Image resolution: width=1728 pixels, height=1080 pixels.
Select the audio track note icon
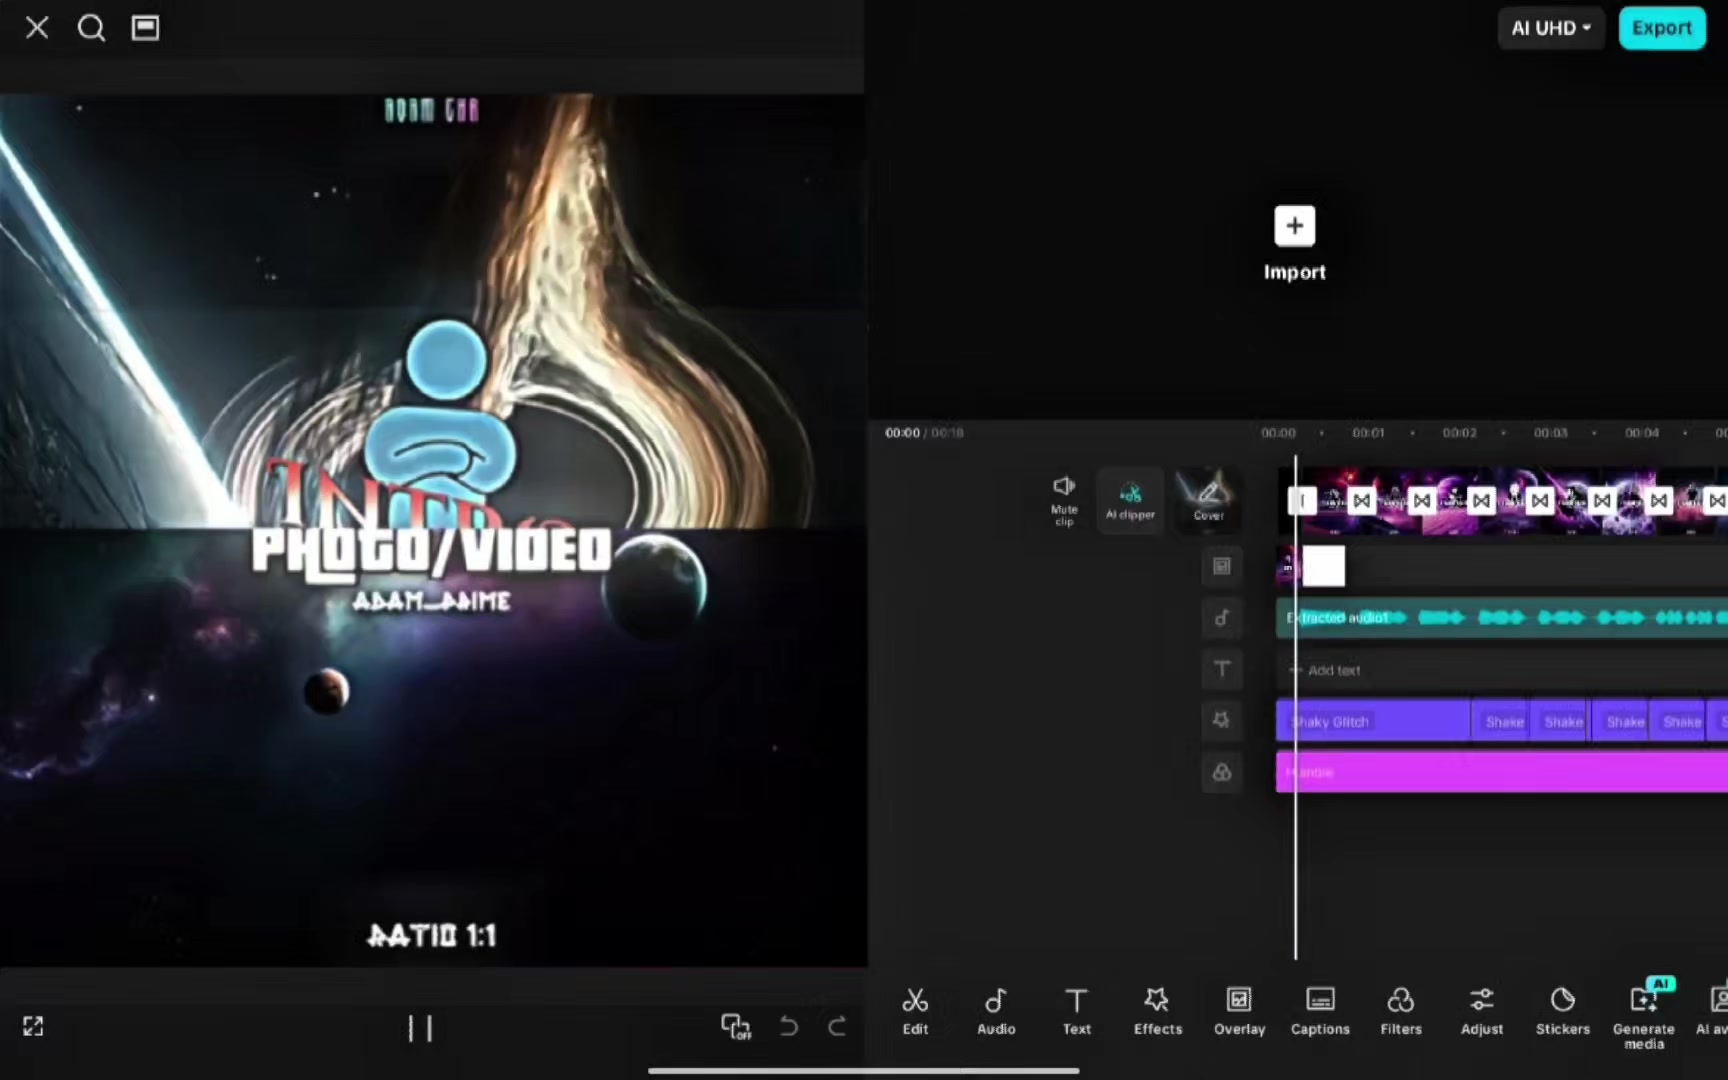(1222, 618)
